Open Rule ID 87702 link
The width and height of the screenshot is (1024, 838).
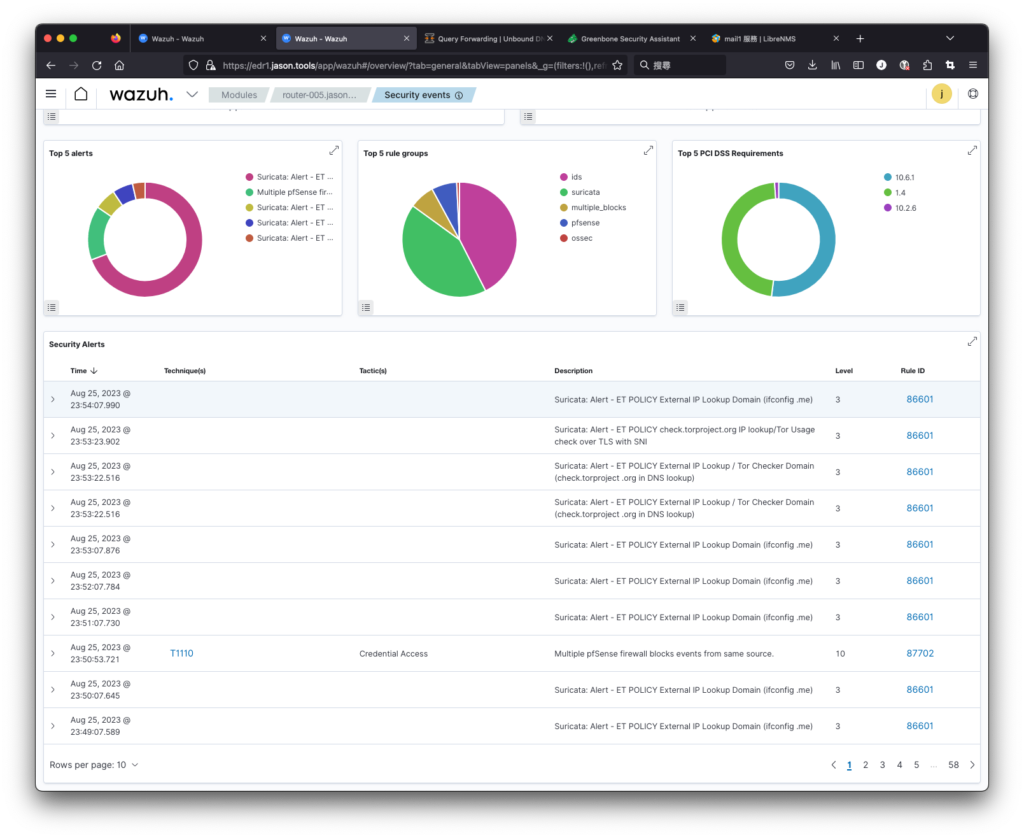click(920, 653)
